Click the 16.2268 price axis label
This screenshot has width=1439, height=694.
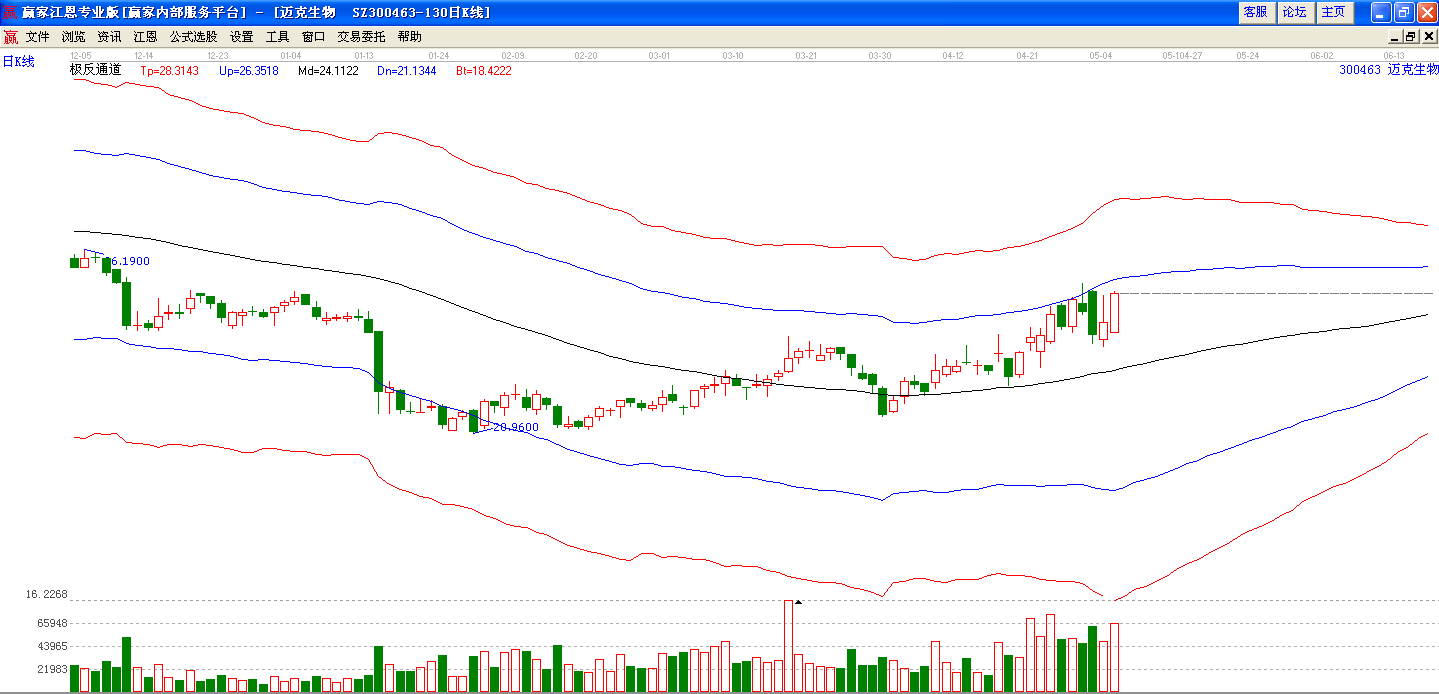pos(47,595)
